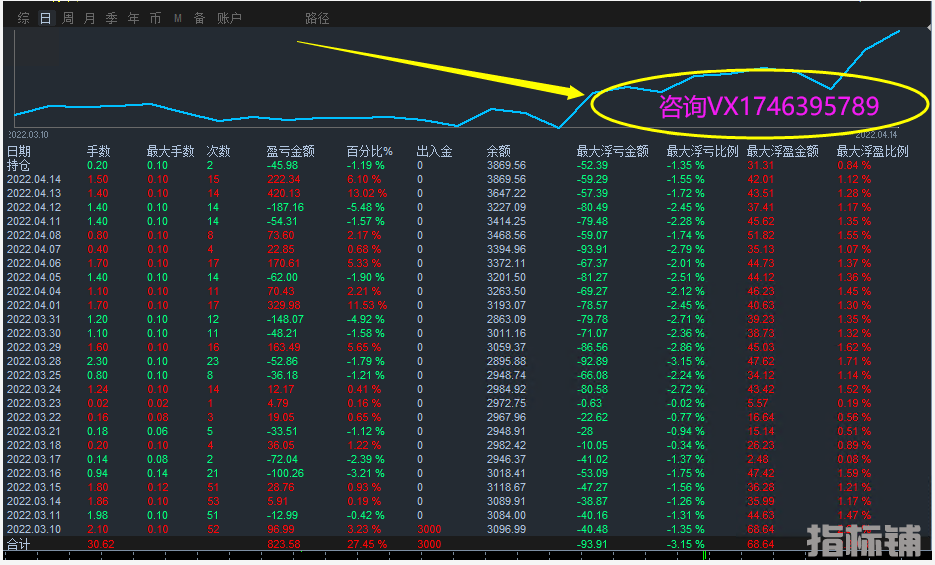This screenshot has height=565, width=935.
Task: Select the 2022.04.07 row date
Action: pyautogui.click(x=33, y=249)
